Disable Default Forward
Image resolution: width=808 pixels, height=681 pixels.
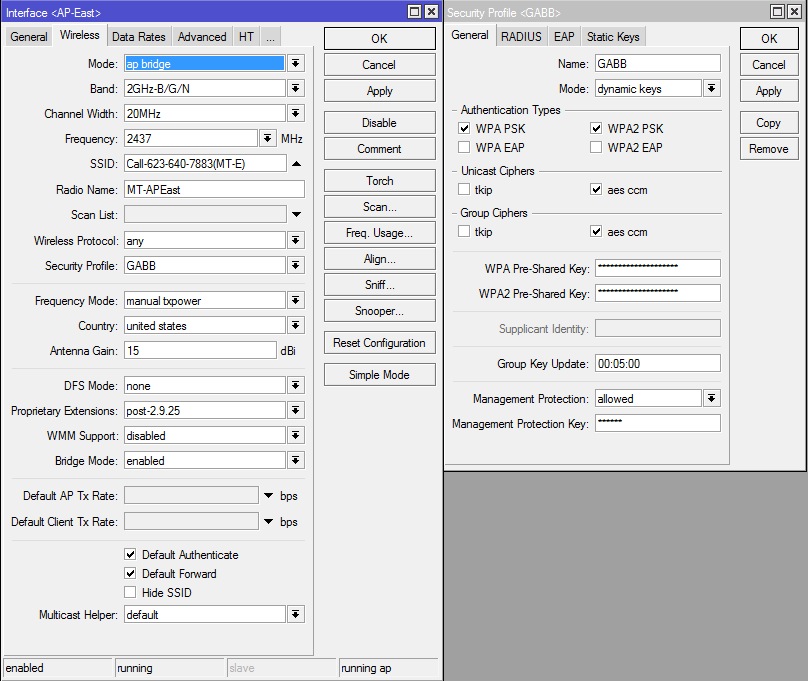pos(130,573)
